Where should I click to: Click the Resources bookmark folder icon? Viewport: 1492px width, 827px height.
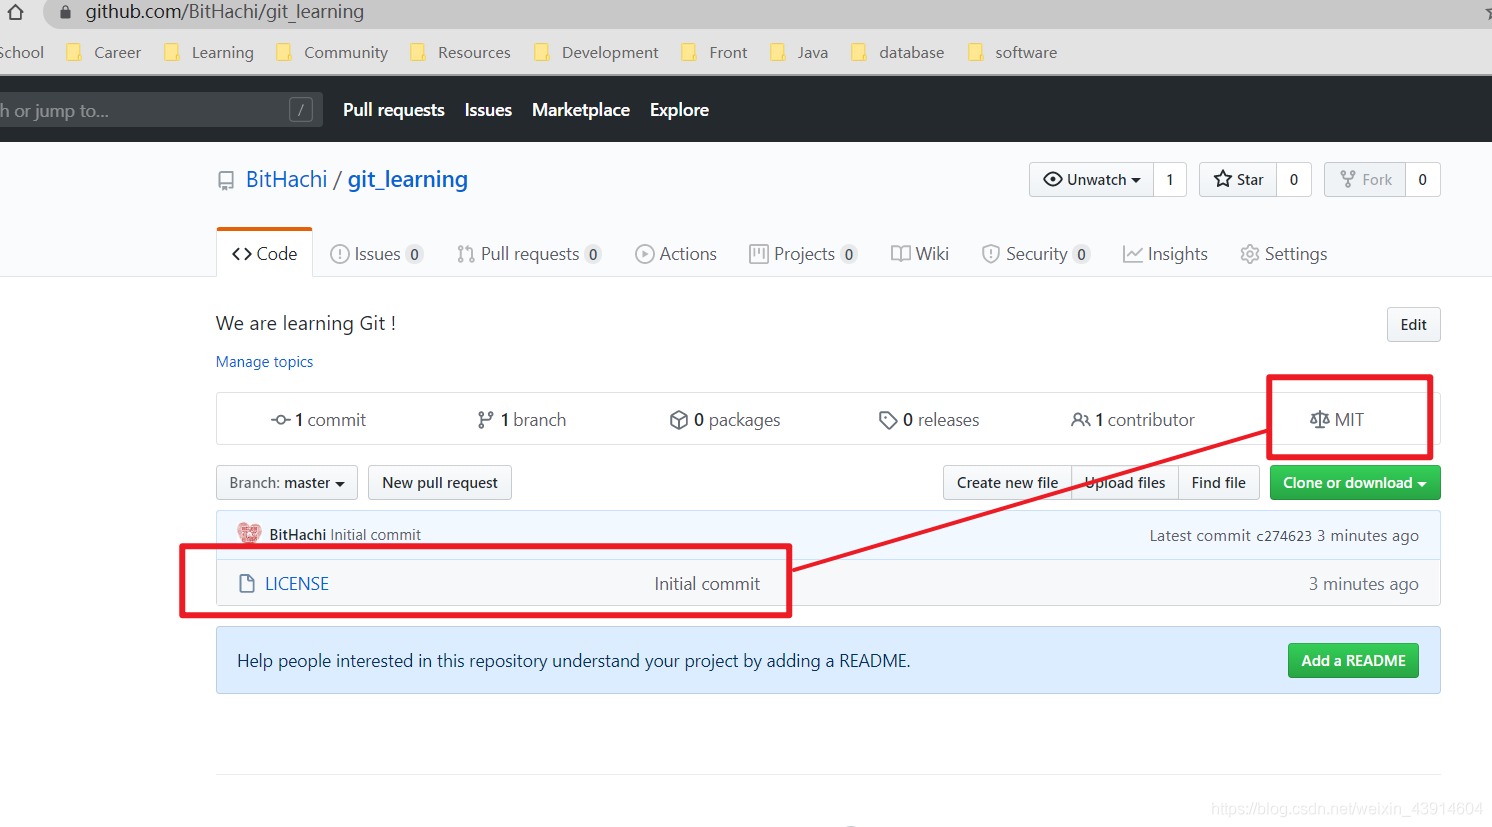pos(418,53)
